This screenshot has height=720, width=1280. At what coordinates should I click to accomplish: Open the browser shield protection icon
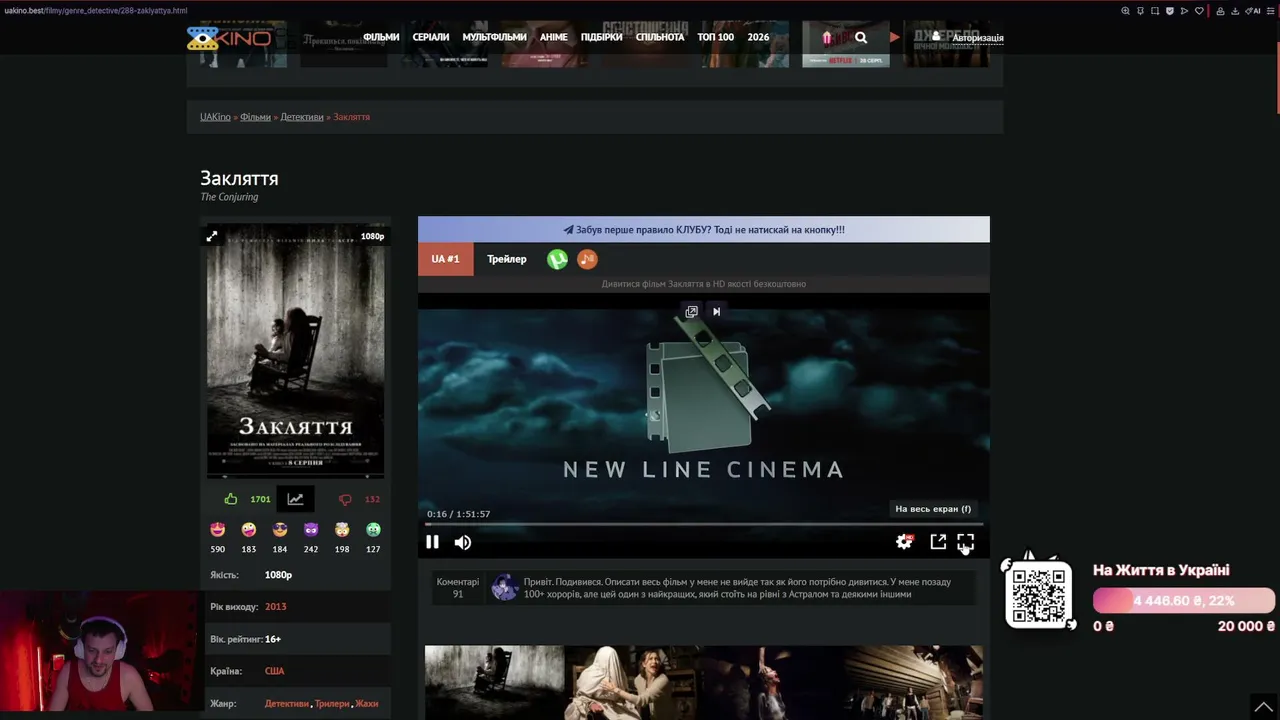click(x=1170, y=11)
